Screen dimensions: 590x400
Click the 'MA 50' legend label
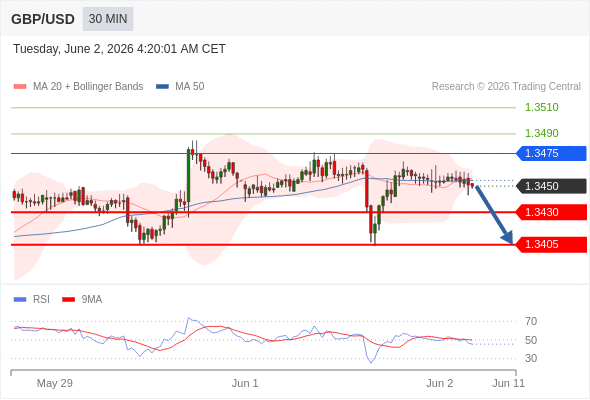(190, 87)
